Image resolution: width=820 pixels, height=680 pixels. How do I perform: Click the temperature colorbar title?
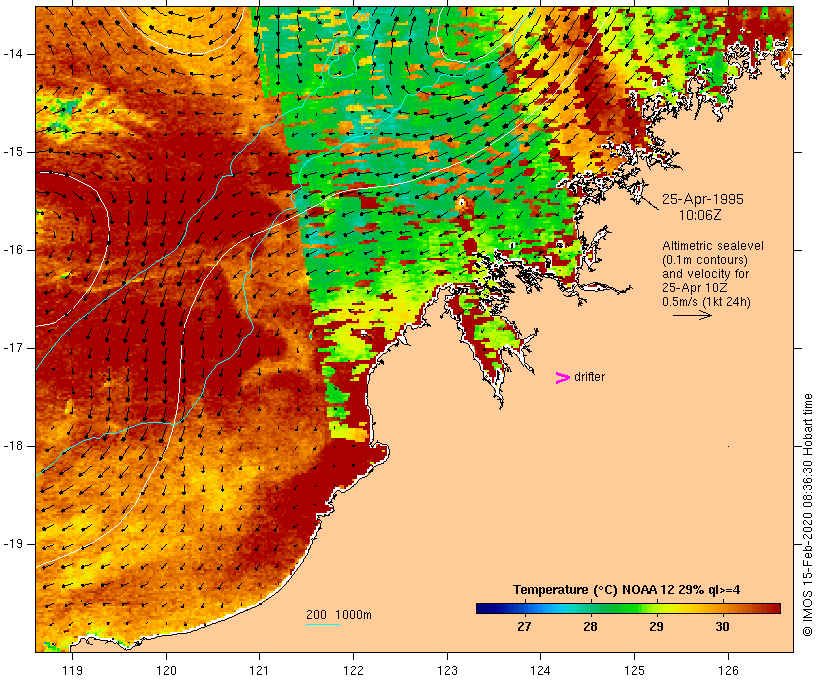627,590
